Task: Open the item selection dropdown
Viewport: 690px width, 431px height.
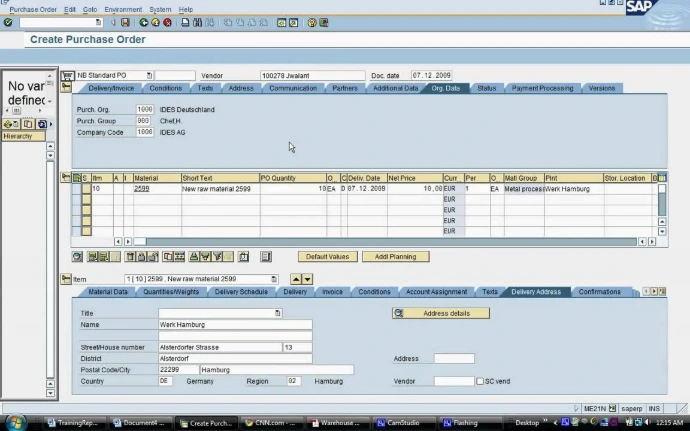Action: [x=274, y=279]
